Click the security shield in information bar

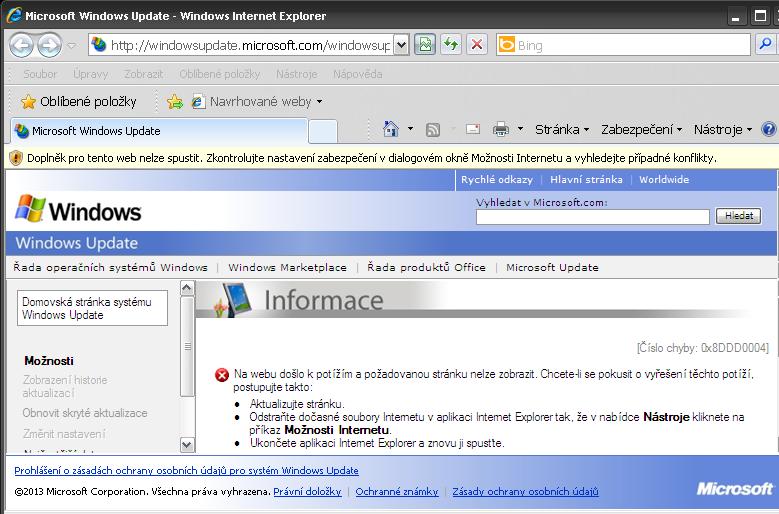(16, 158)
